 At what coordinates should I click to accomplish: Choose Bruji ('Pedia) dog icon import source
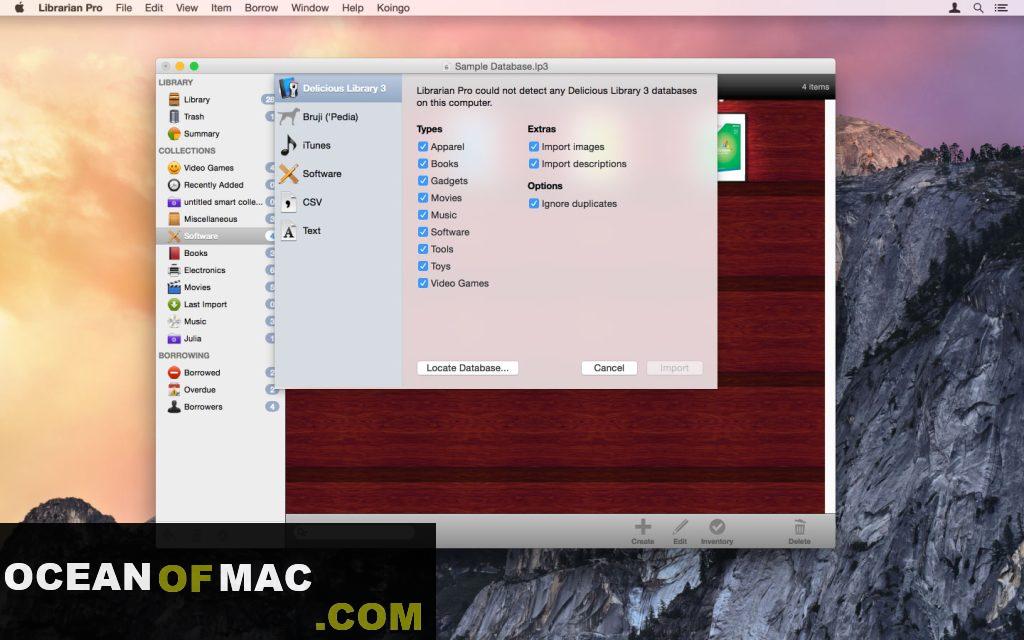pyautogui.click(x=289, y=117)
